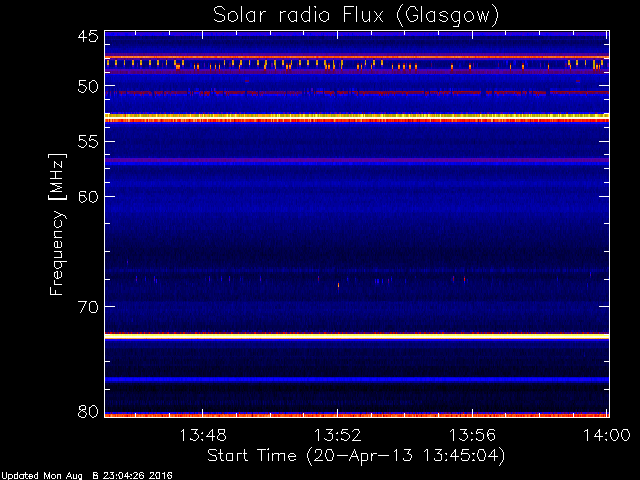This screenshot has width=640, height=480.
Task: Click the red edge band at 80 MHz
Action: [x=357, y=415]
